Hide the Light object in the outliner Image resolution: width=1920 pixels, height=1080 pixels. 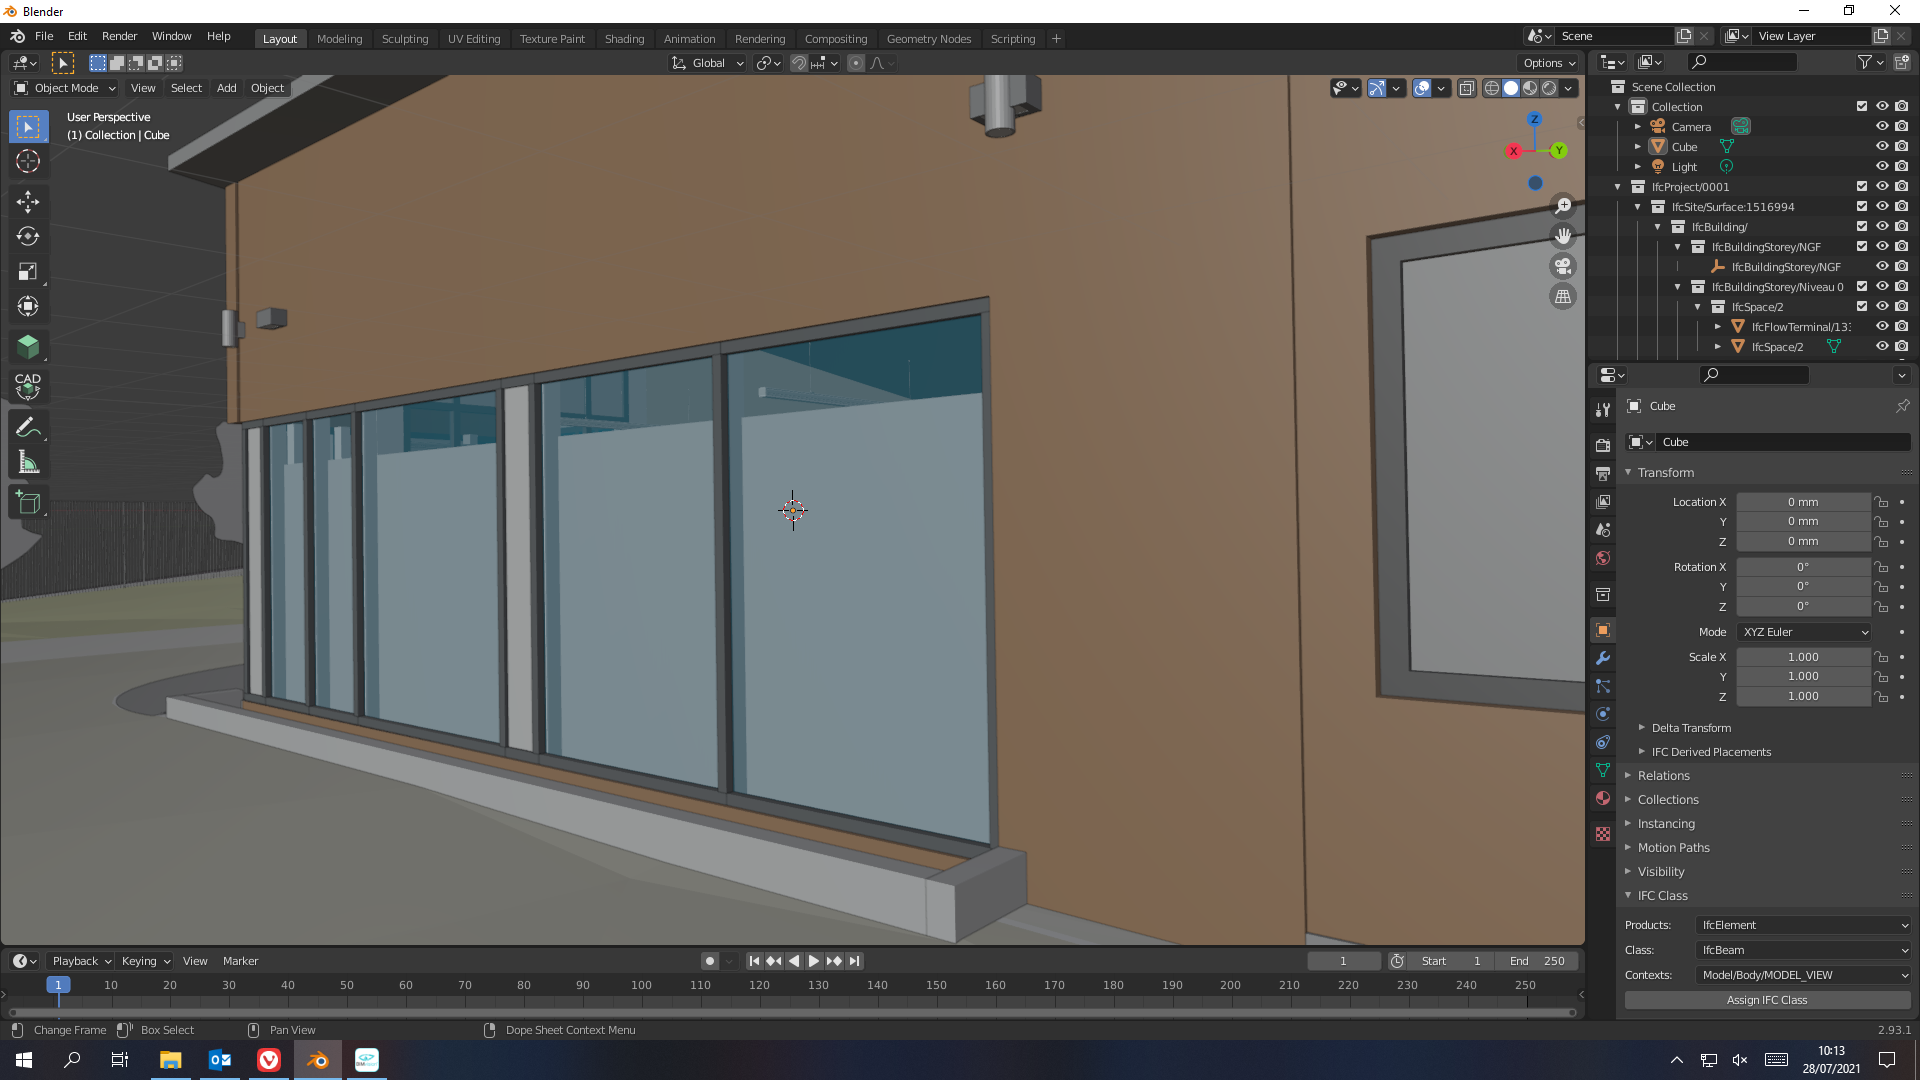coord(1881,166)
